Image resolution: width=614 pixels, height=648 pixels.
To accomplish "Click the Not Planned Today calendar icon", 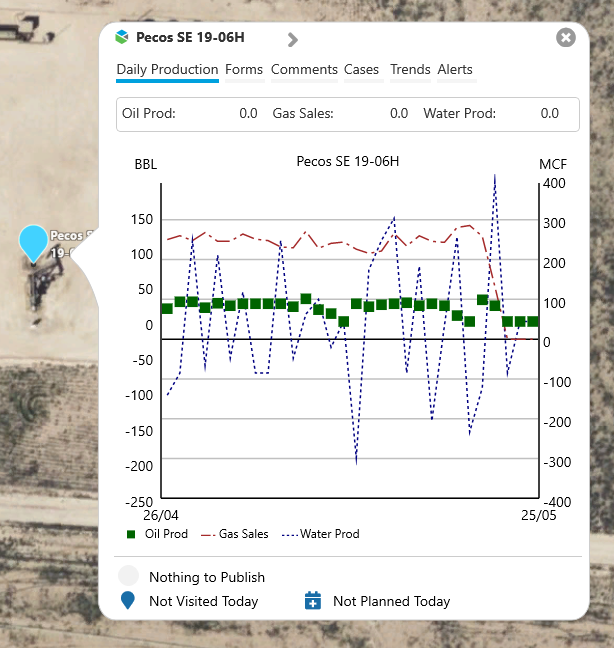I will (x=312, y=601).
